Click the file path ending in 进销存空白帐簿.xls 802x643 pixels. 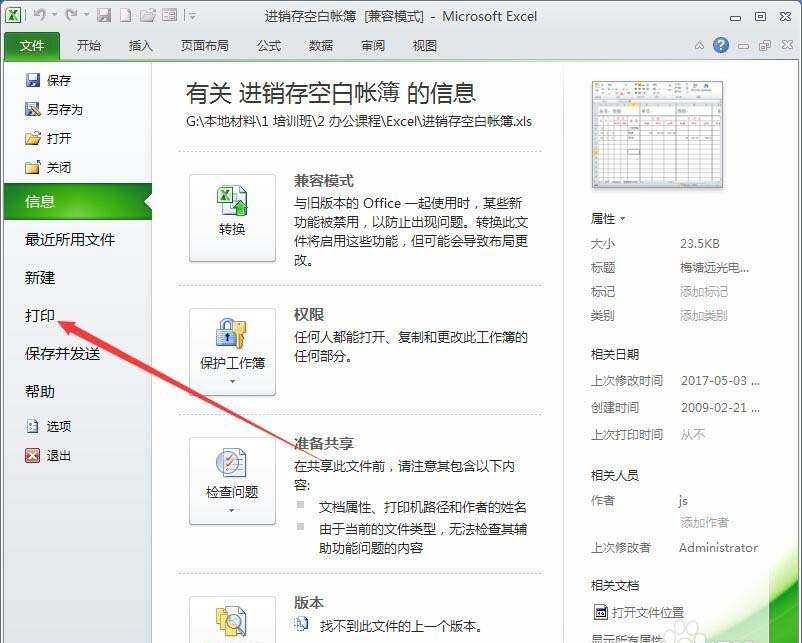point(359,121)
